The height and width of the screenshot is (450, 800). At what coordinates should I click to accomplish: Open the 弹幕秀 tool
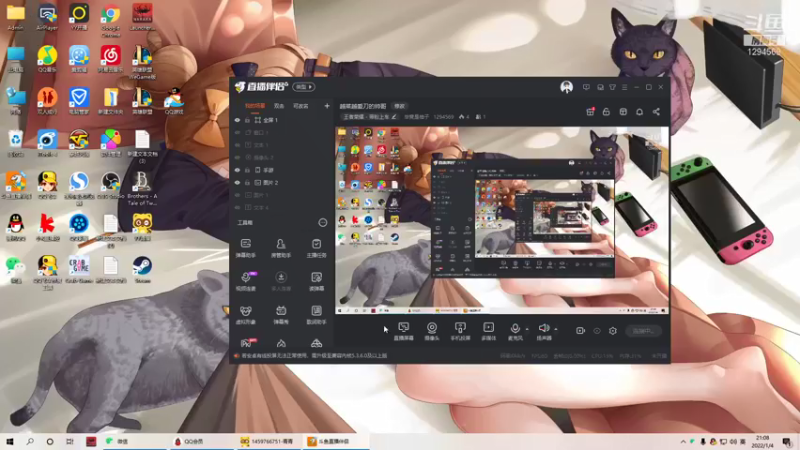(281, 315)
